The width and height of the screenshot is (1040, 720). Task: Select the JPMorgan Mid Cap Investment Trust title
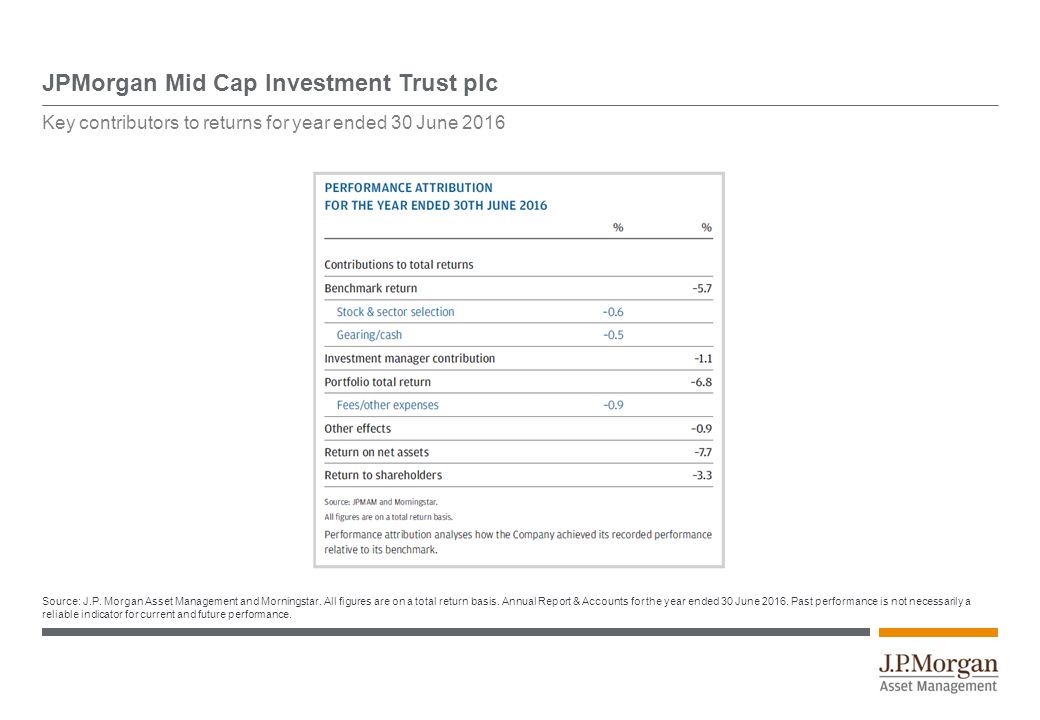(x=270, y=84)
